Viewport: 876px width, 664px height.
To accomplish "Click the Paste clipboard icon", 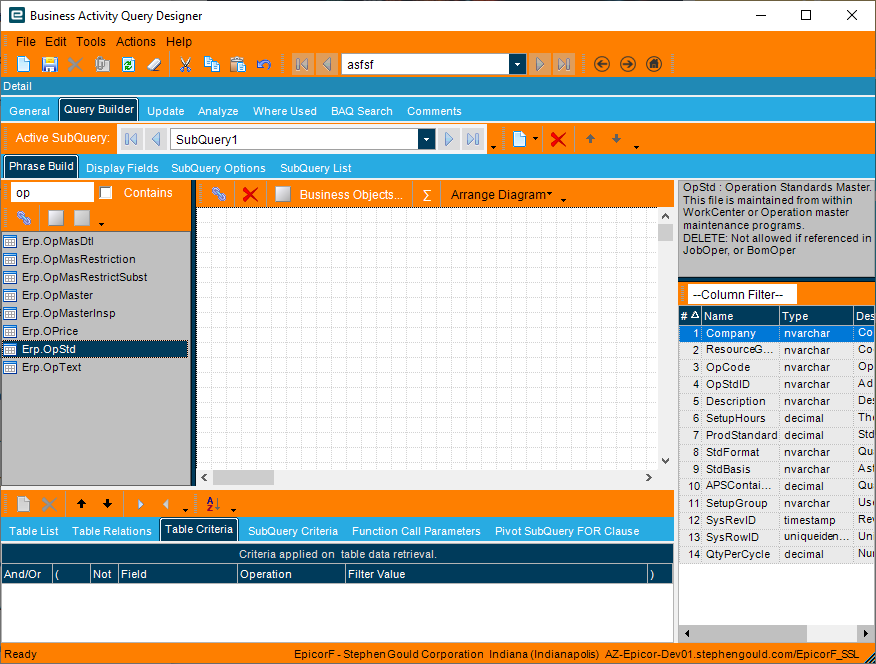I will pyautogui.click(x=238, y=64).
